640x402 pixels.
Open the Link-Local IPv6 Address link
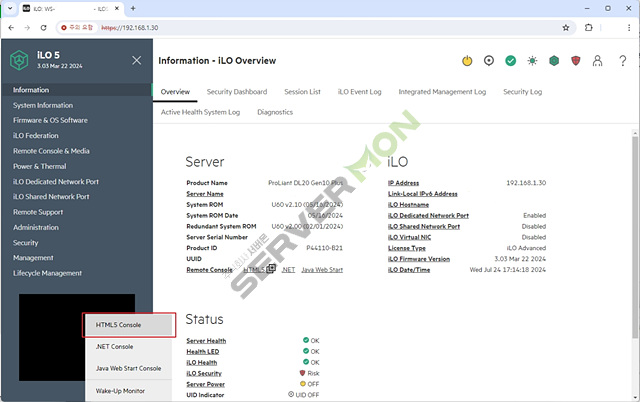(422, 194)
